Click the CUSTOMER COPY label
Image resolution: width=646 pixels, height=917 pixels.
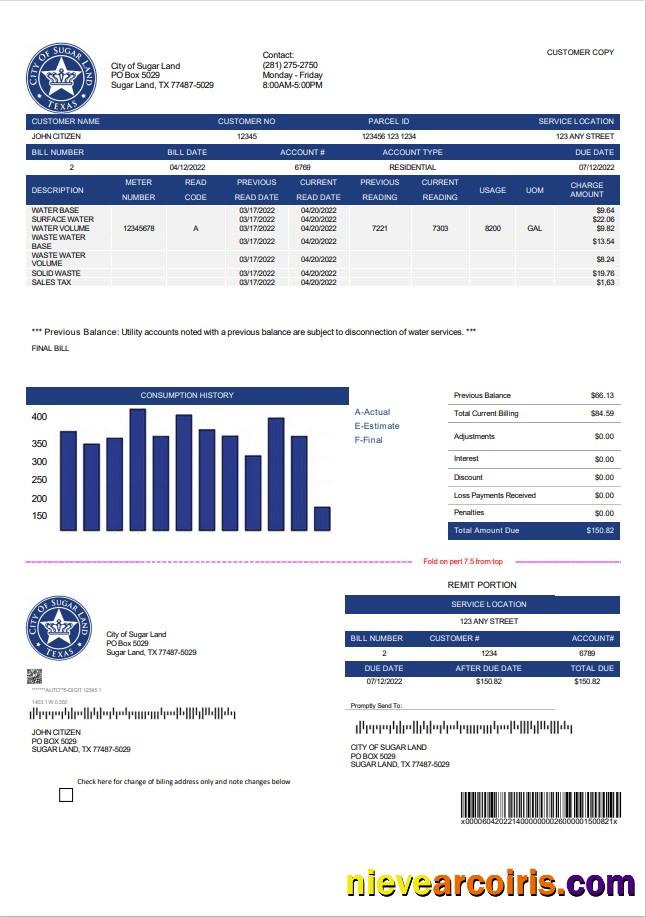click(x=580, y=52)
